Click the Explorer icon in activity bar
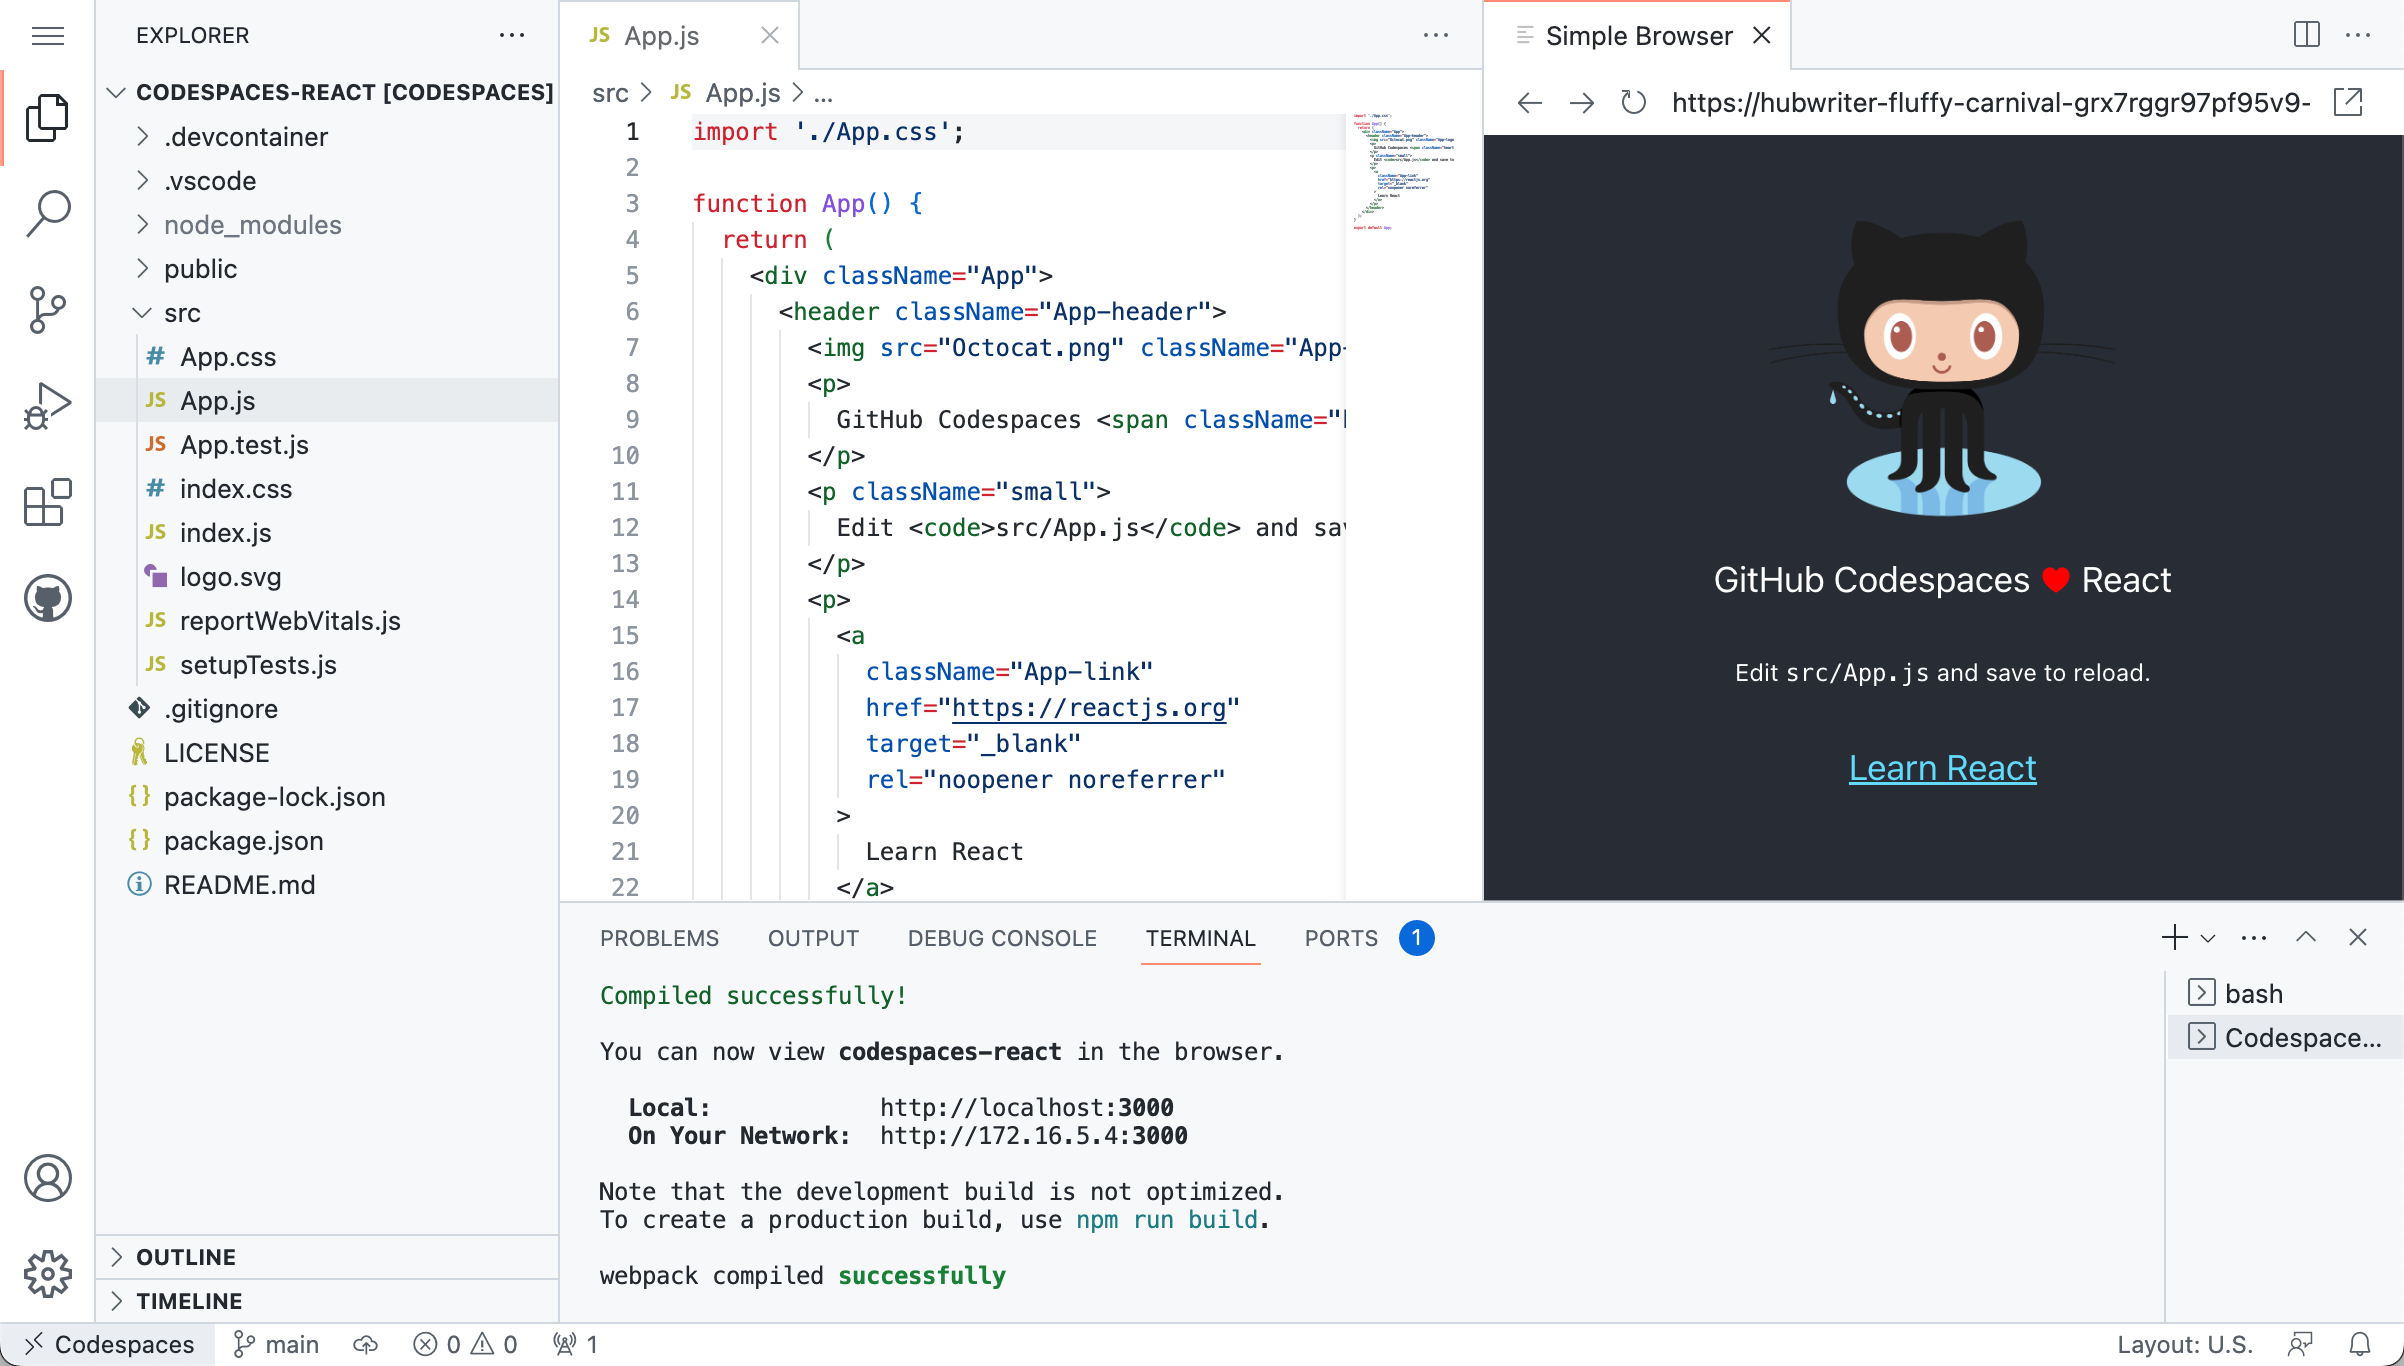2404x1366 pixels. coord(50,117)
